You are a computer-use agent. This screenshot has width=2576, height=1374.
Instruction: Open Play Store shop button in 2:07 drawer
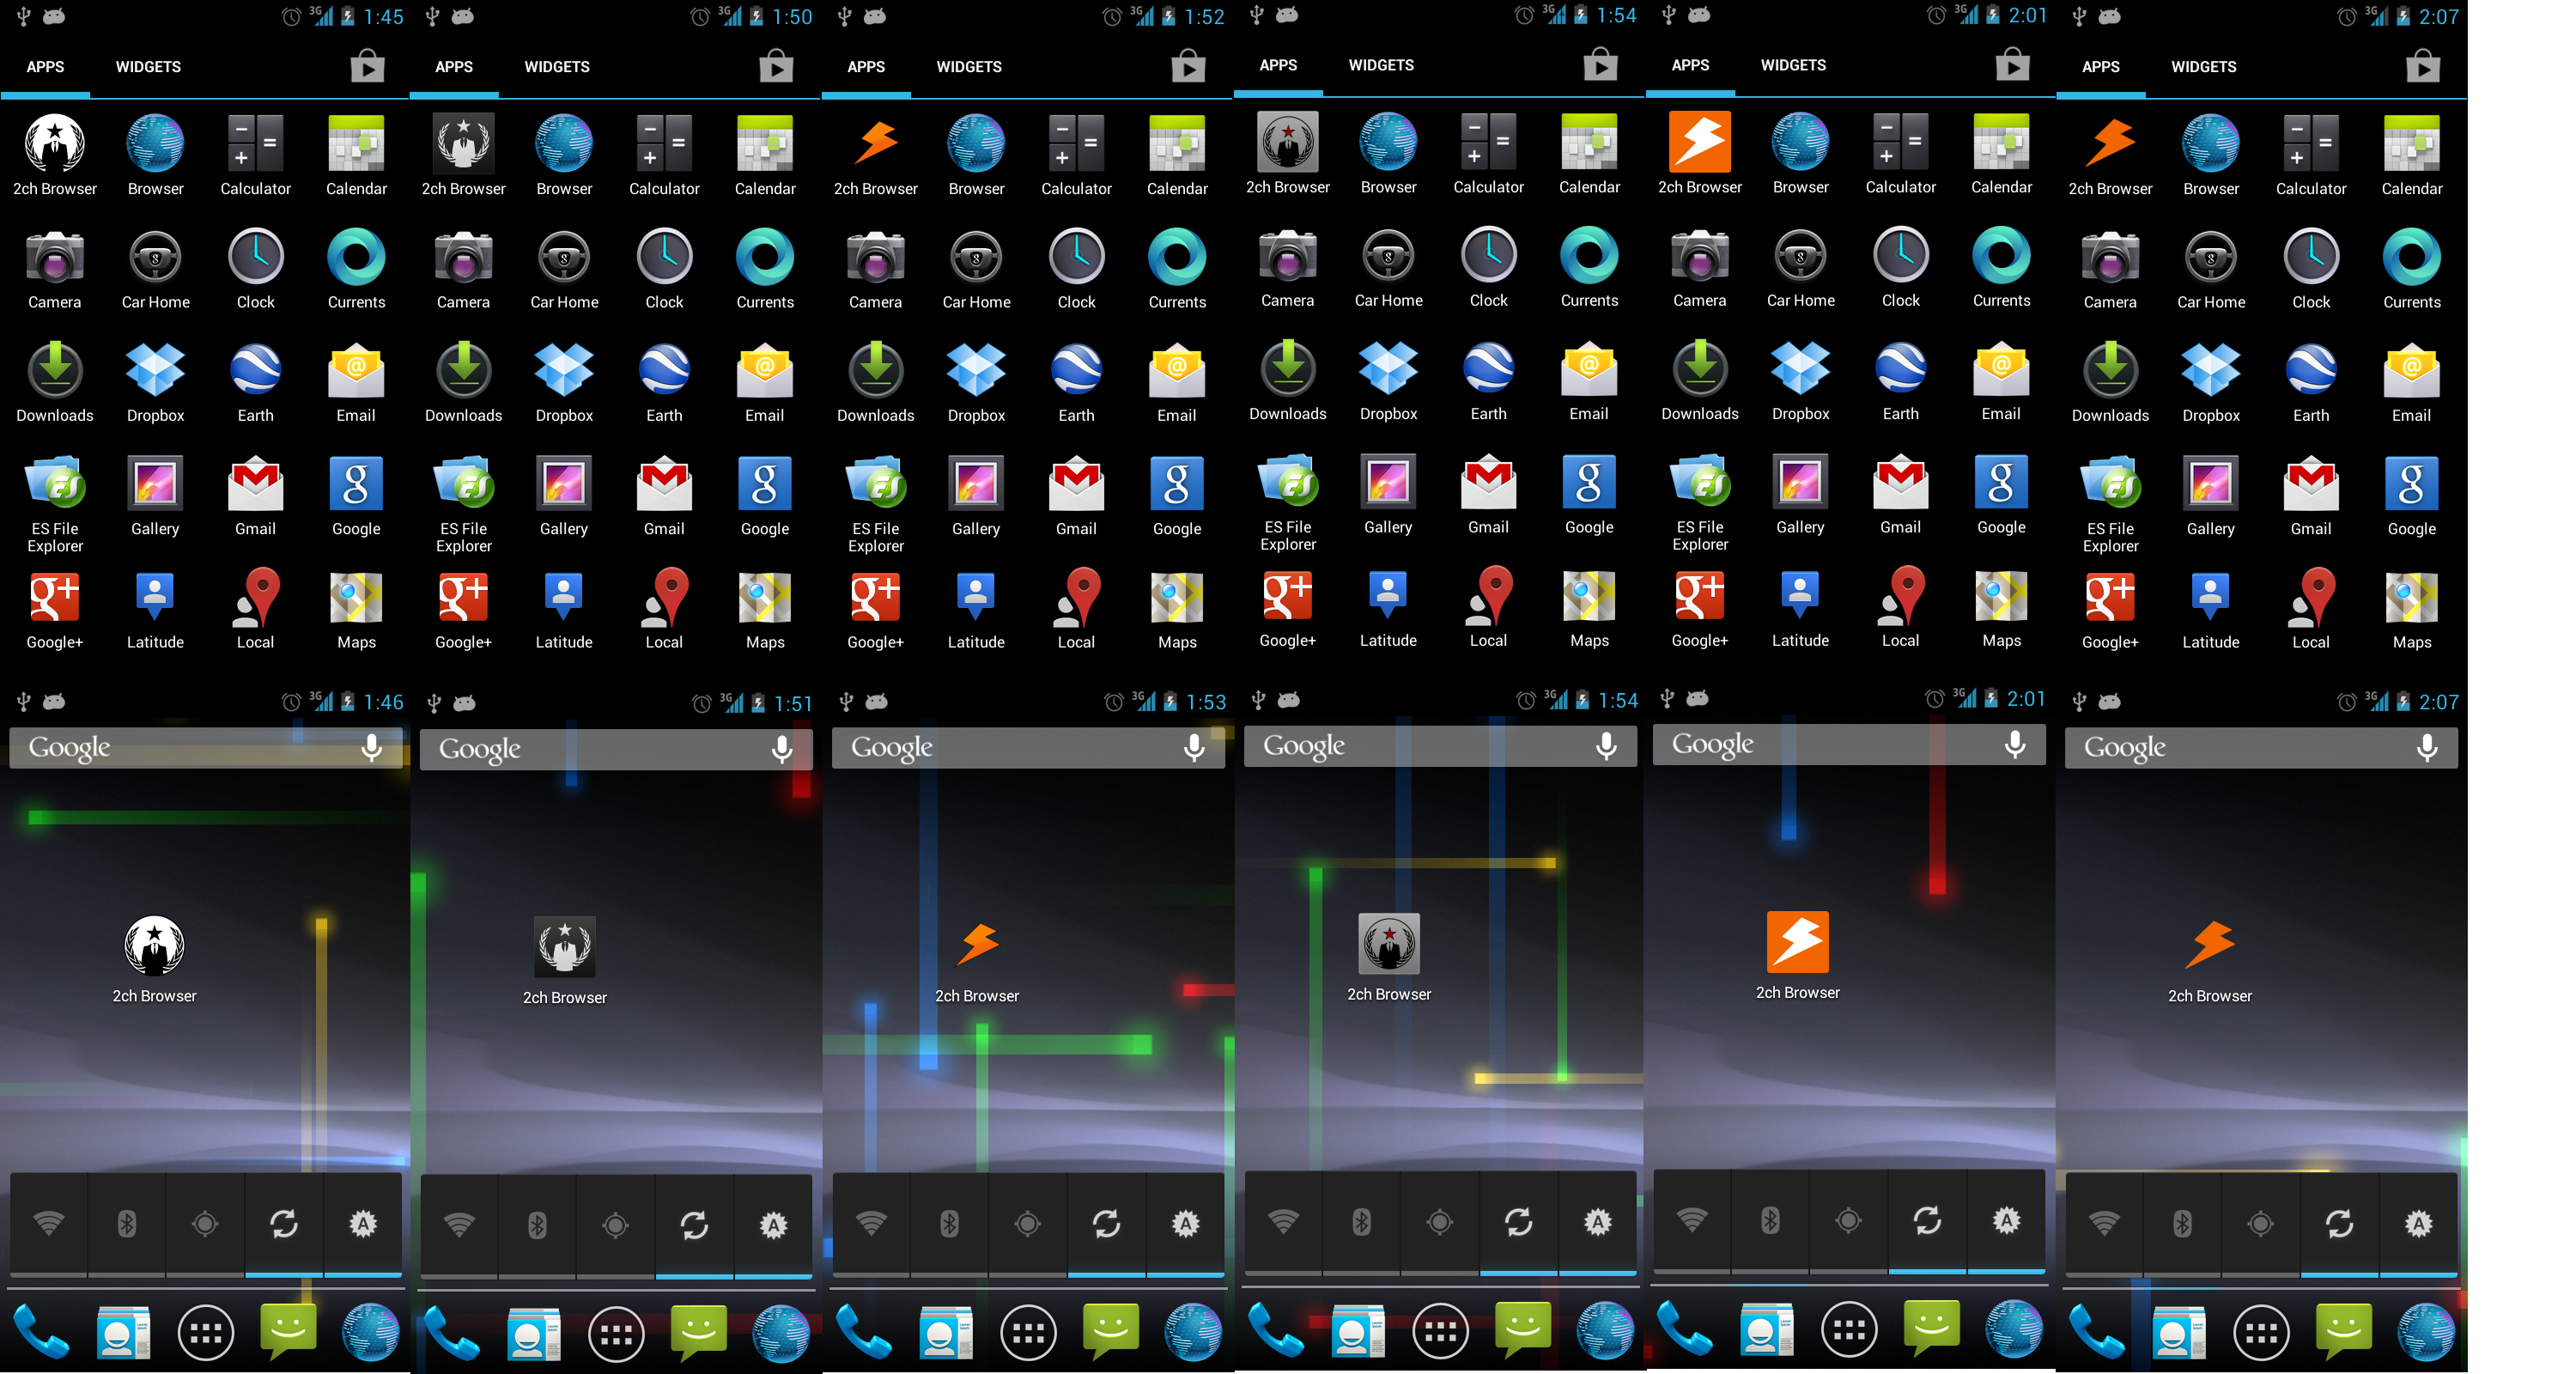[2423, 66]
